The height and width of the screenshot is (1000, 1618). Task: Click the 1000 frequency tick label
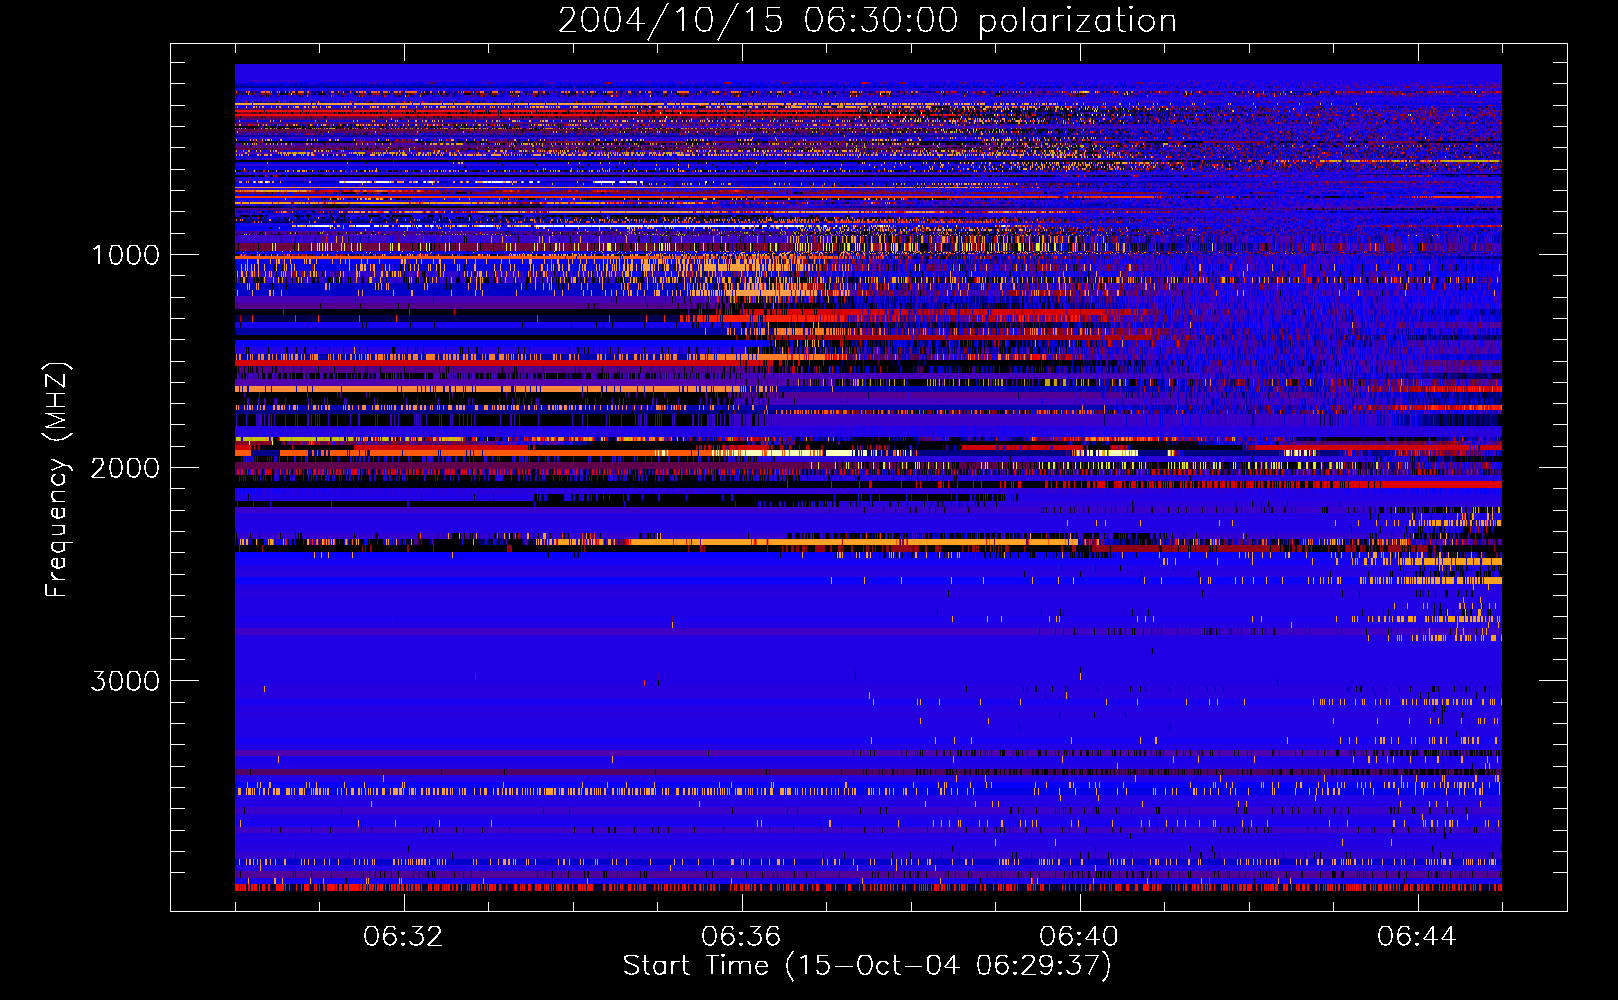pyautogui.click(x=125, y=254)
